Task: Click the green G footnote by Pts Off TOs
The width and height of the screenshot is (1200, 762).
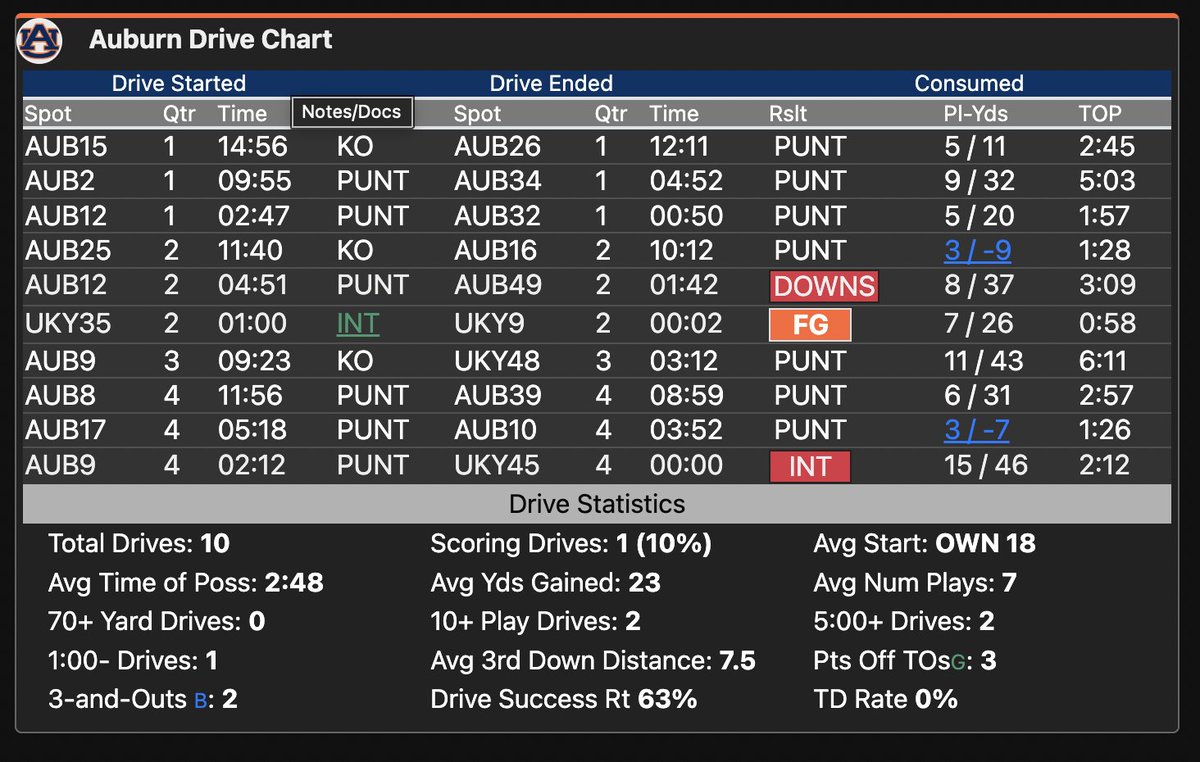Action: point(958,662)
